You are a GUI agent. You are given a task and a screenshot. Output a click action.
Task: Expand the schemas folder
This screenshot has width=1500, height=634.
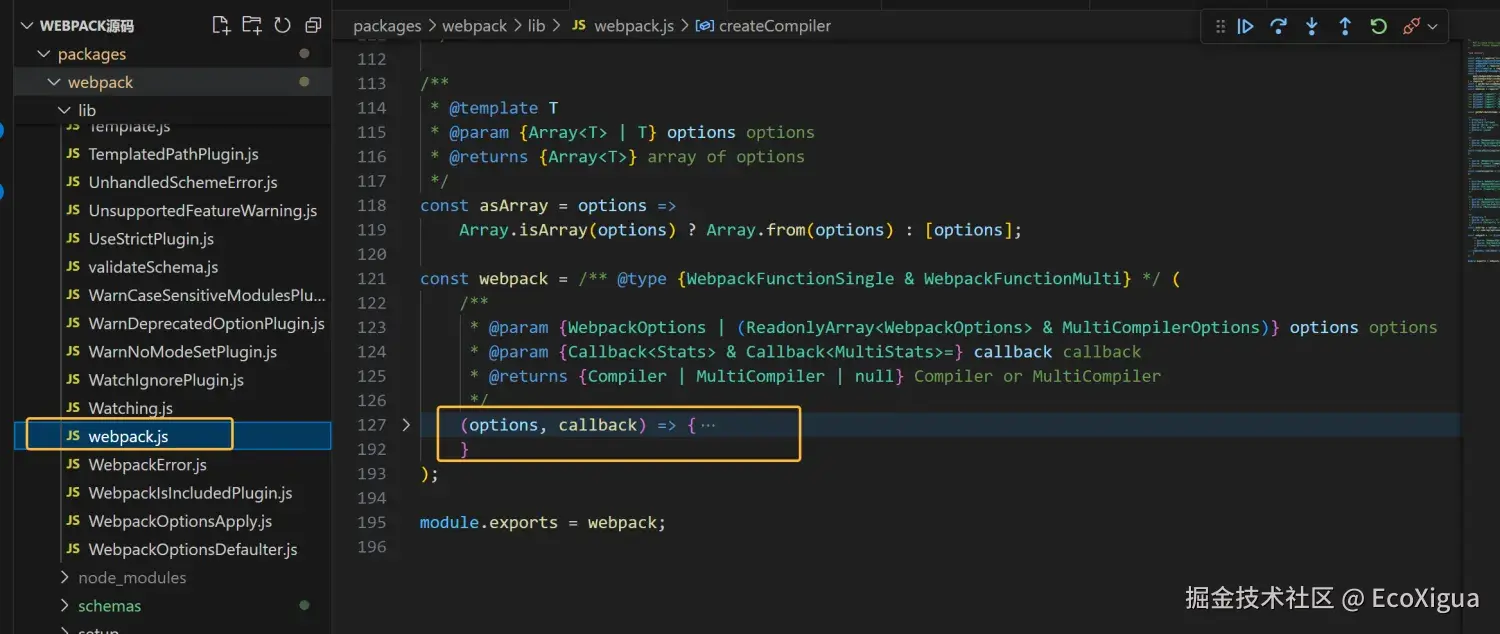pos(65,606)
